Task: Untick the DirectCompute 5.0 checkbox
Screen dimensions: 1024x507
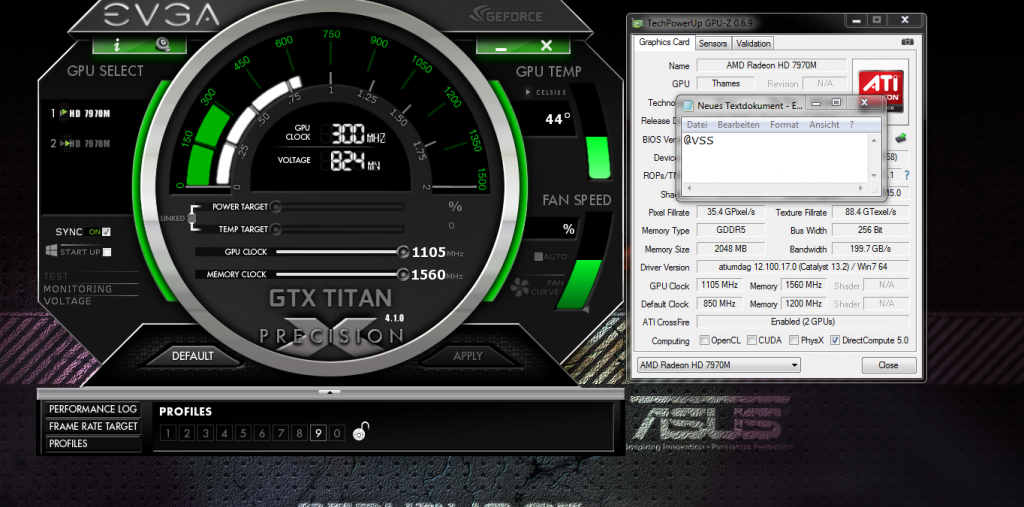Action: 835,340
